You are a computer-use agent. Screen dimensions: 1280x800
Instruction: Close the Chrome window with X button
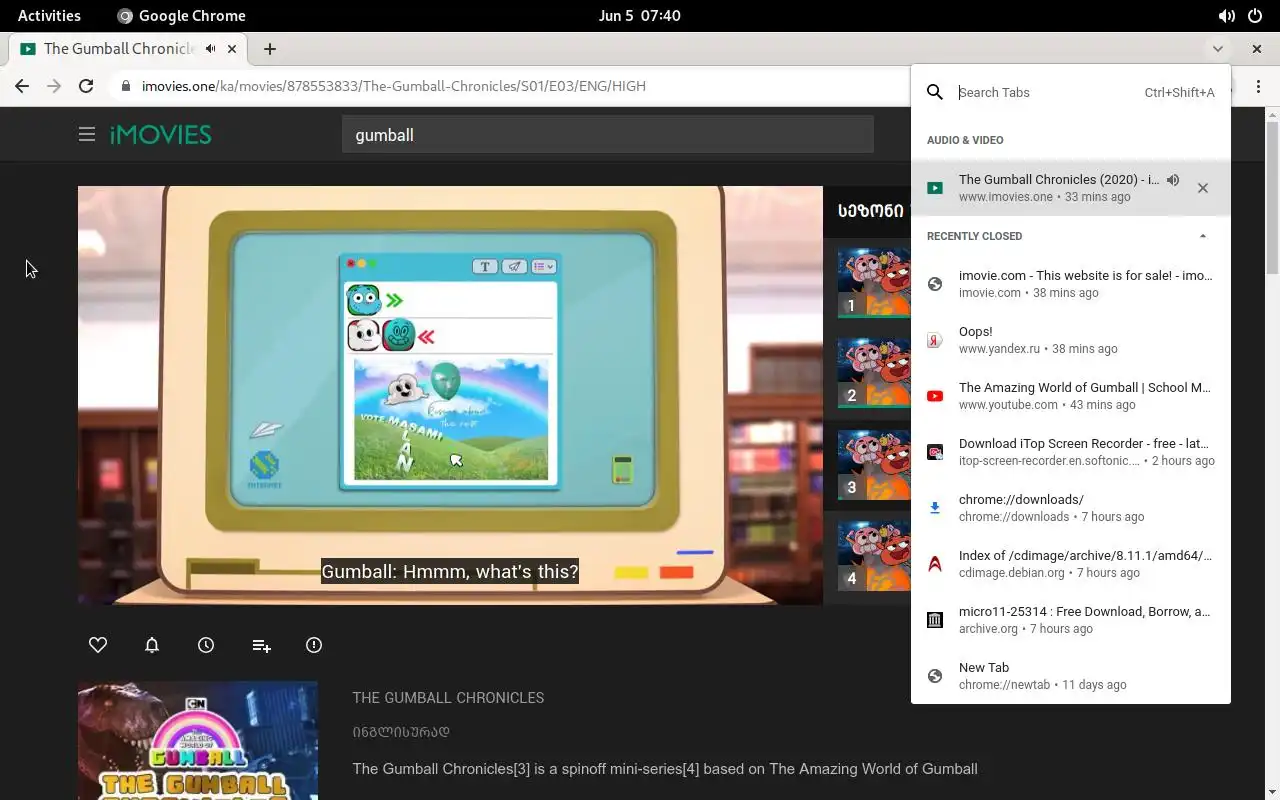(x=1257, y=48)
